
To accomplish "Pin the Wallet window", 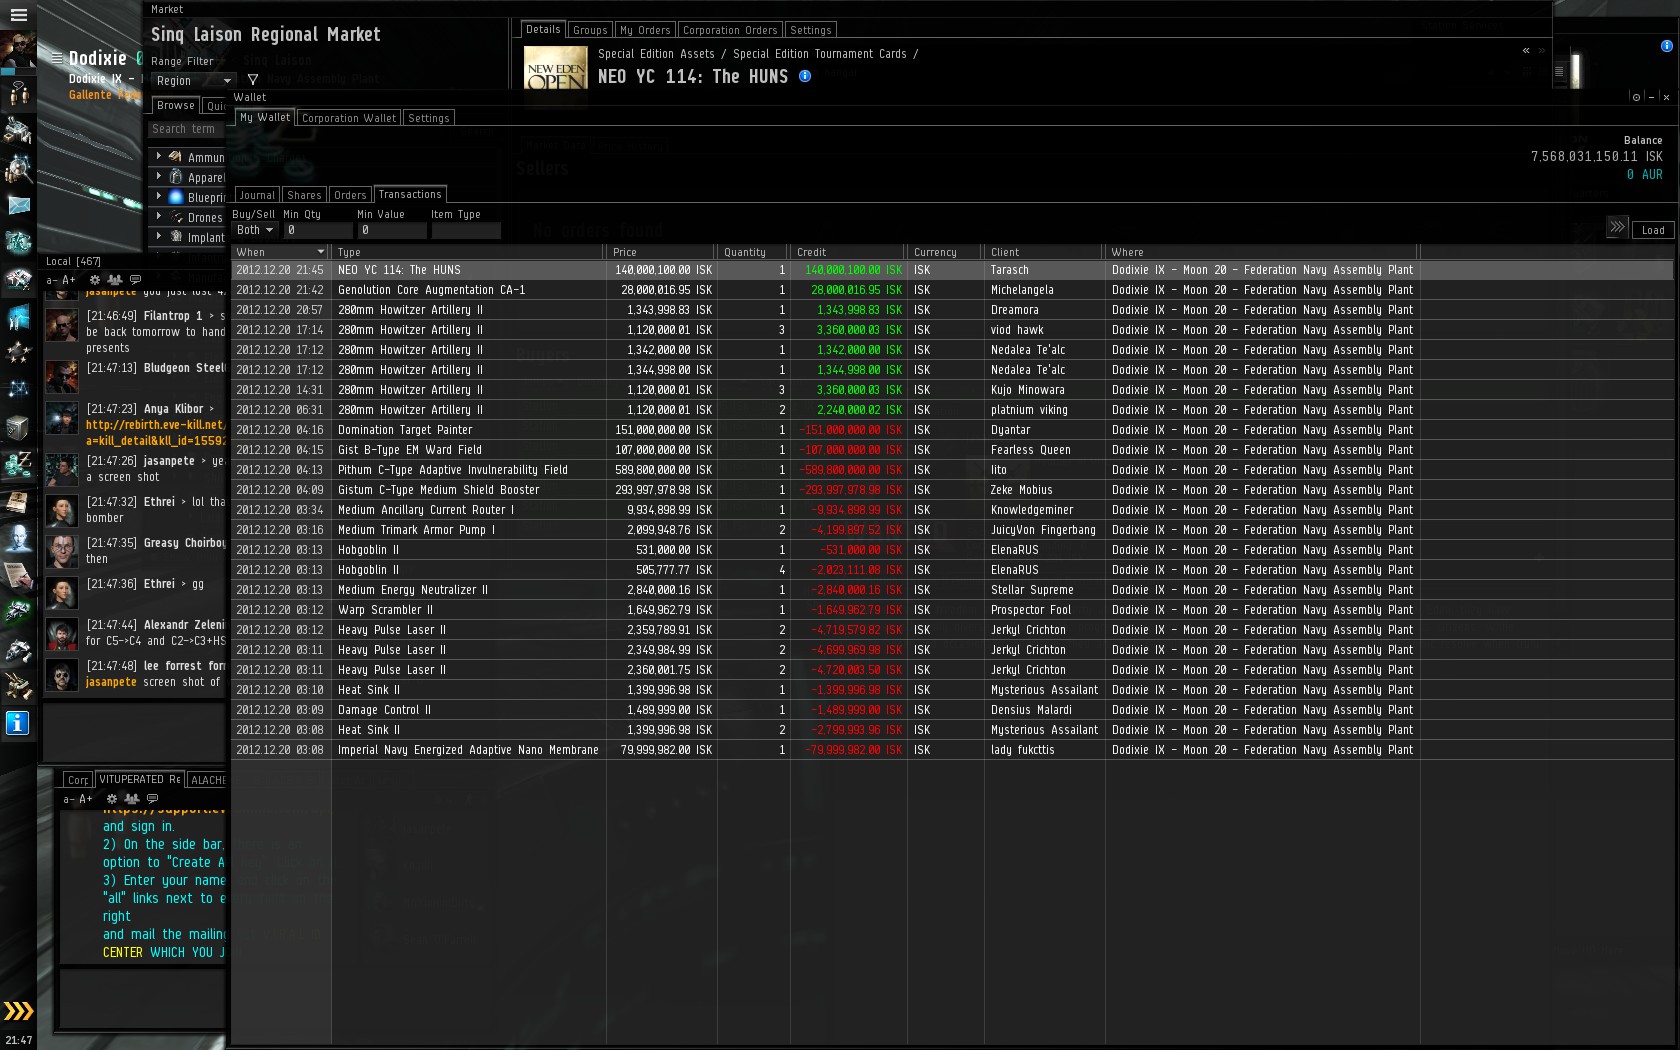I will (x=1636, y=97).
